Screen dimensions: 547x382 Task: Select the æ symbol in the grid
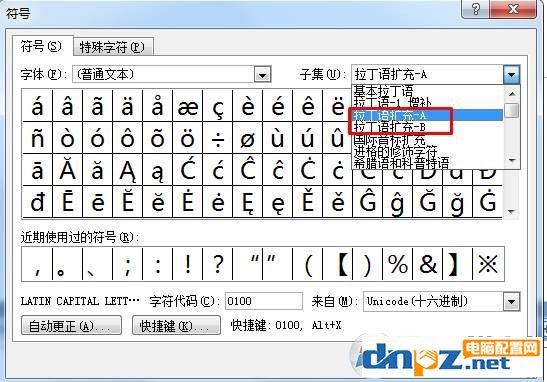[x=188, y=106]
